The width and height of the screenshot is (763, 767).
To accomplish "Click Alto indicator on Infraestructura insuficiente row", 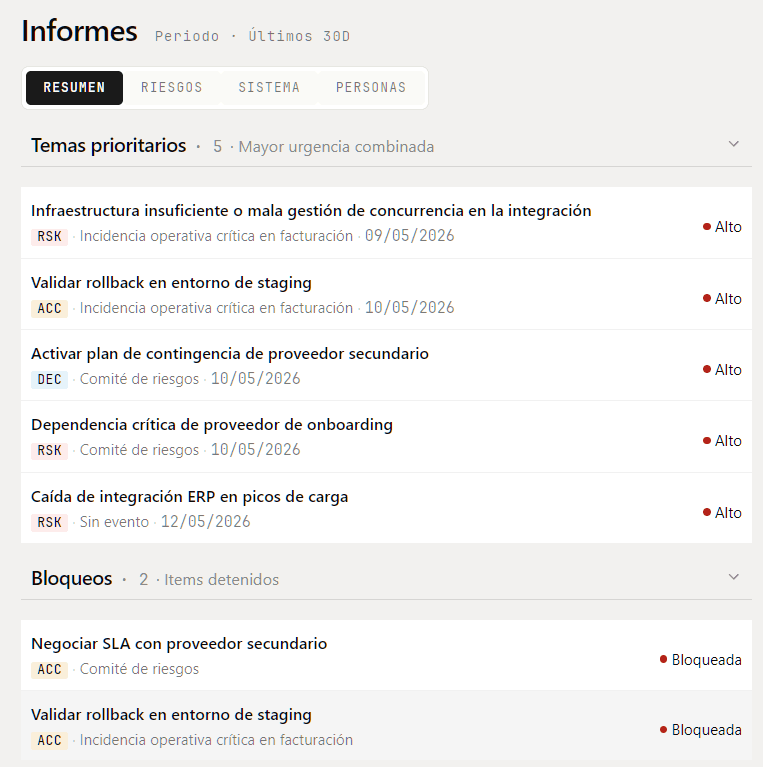I will coord(722,227).
